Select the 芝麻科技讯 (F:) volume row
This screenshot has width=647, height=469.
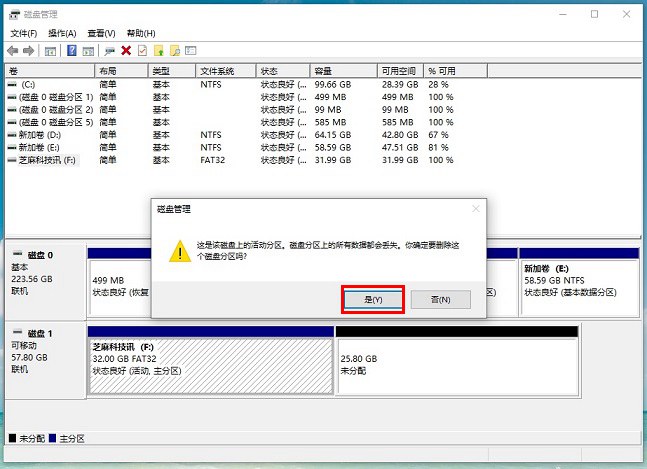click(x=50, y=160)
